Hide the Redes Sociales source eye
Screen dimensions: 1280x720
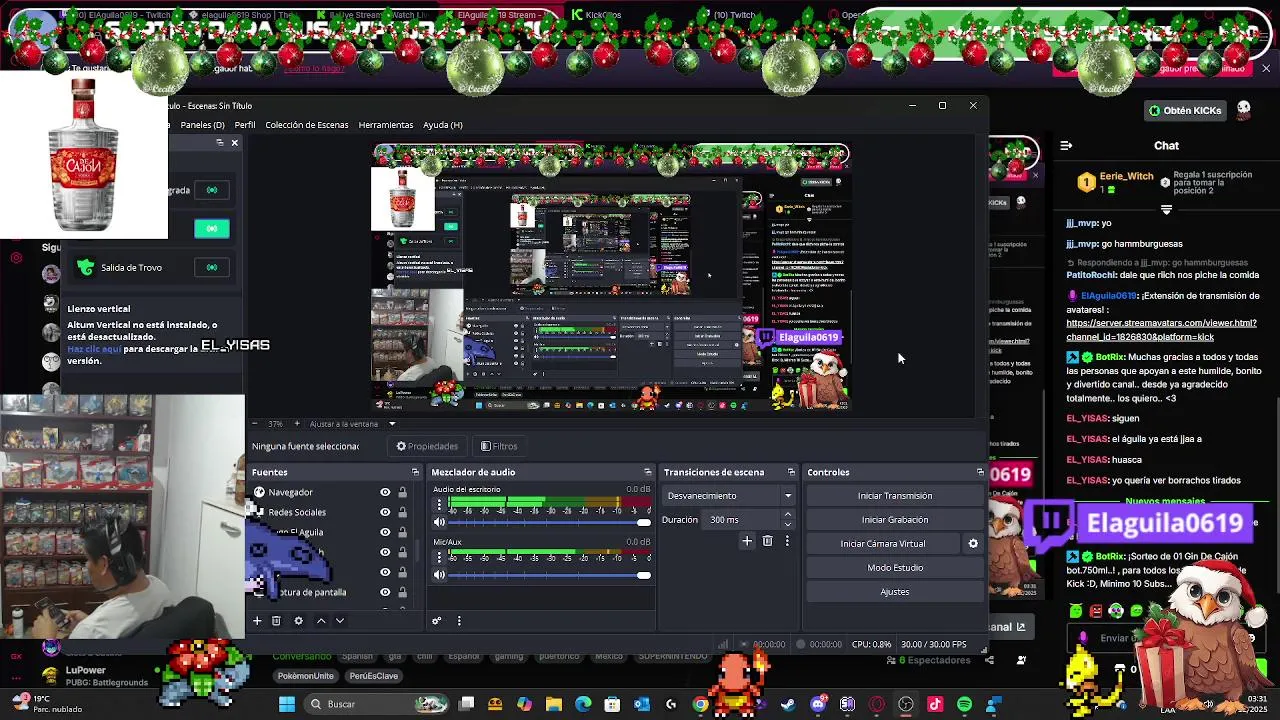coord(385,512)
